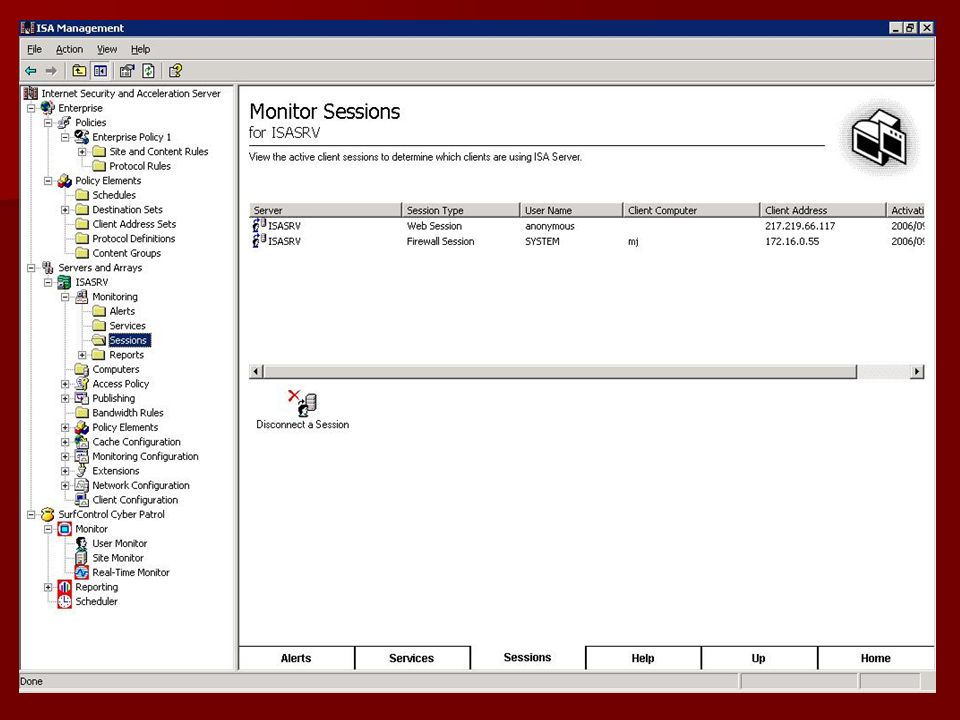The width and height of the screenshot is (960, 720).
Task: Select the Enterprise globe icon in tree
Action: [48, 108]
